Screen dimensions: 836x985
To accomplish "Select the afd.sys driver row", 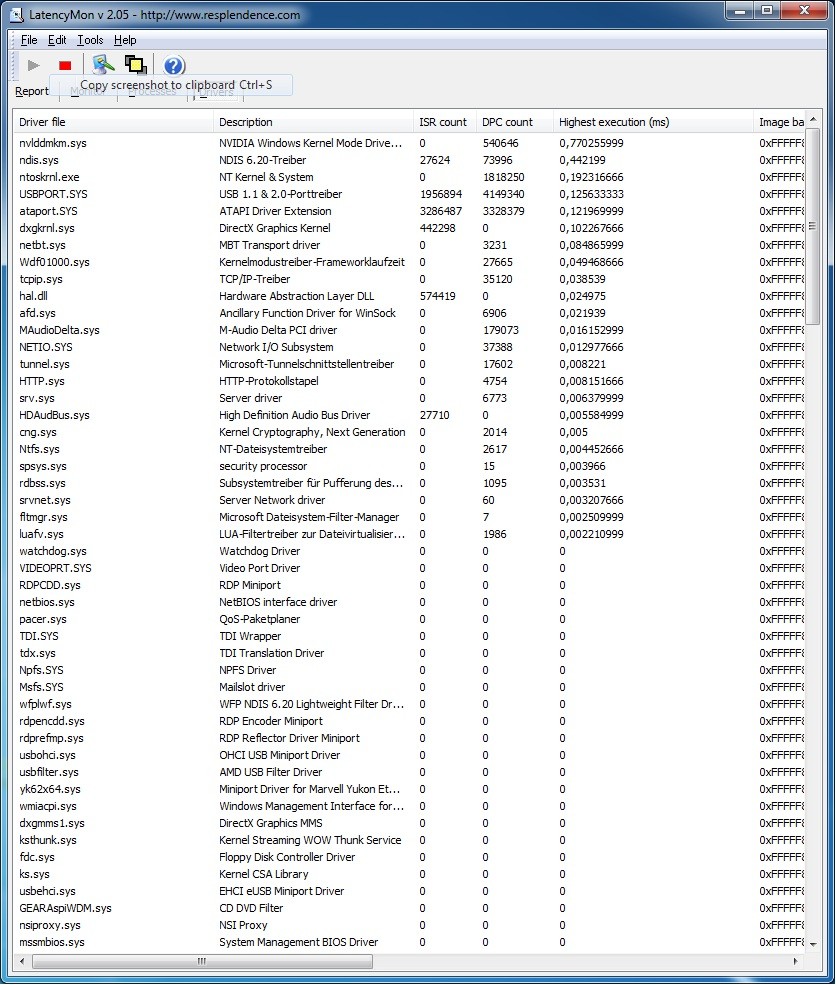I will pyautogui.click(x=409, y=313).
